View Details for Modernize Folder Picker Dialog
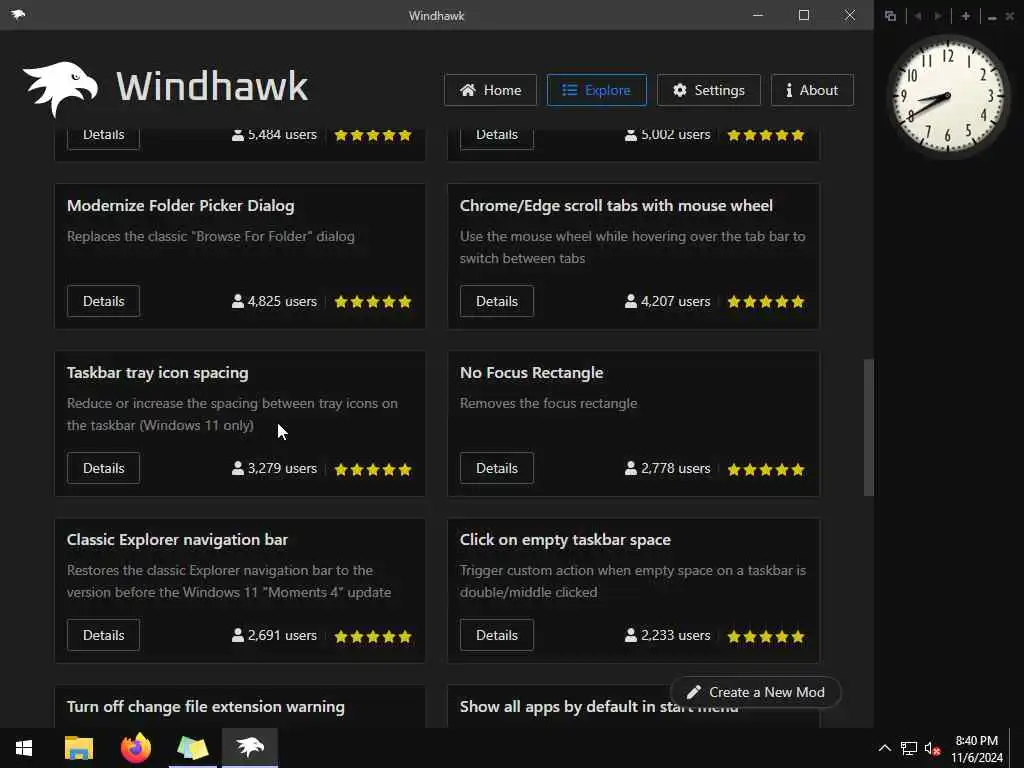 (103, 301)
